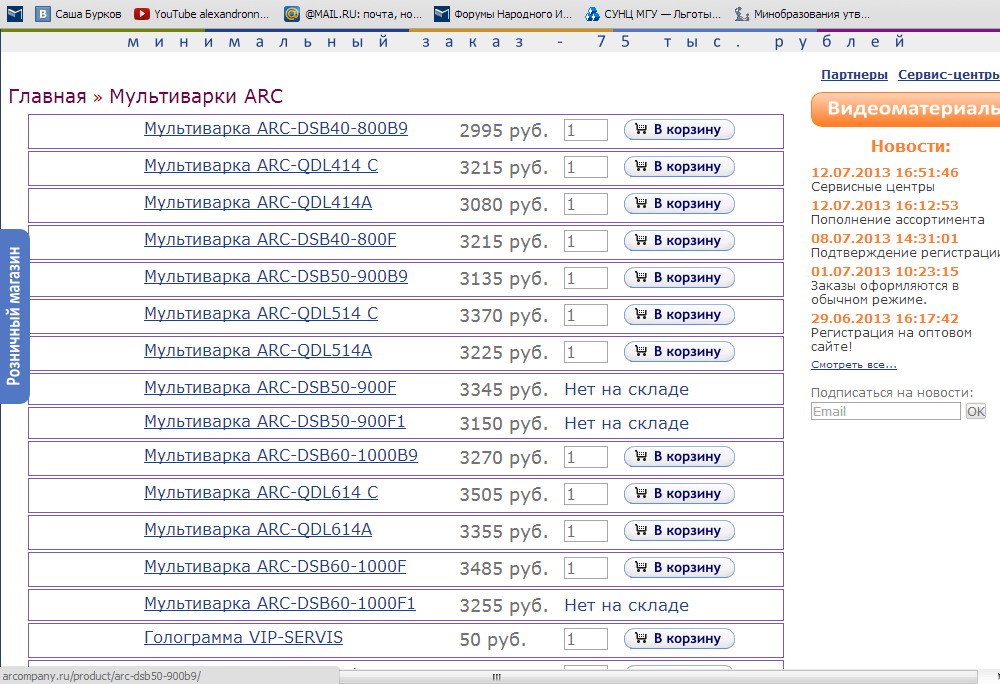Screen dimensions: 1000x684
Task: Click quantity field for ARC-DSB60-1000B9
Action: coord(585,457)
